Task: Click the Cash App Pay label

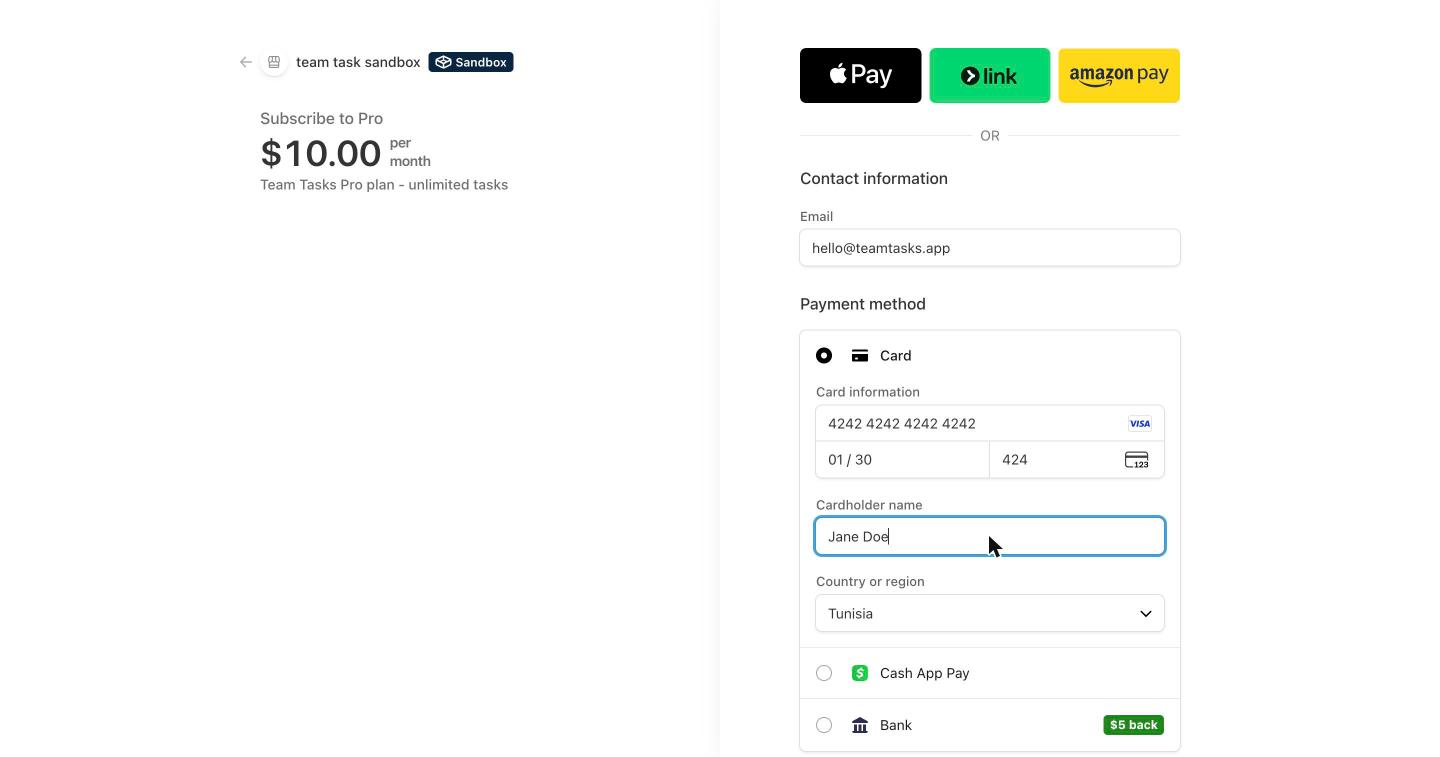Action: (x=925, y=673)
